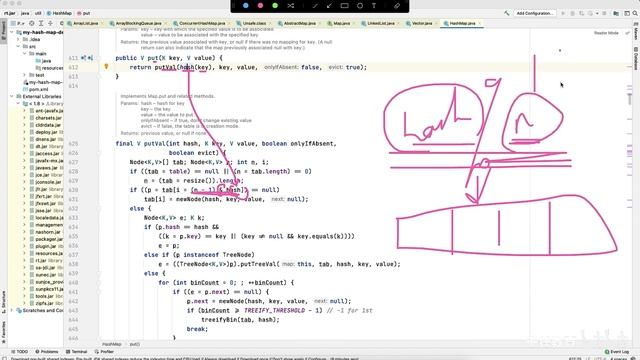
Task: Open the Project view selector dropdown
Action: coord(18,24)
